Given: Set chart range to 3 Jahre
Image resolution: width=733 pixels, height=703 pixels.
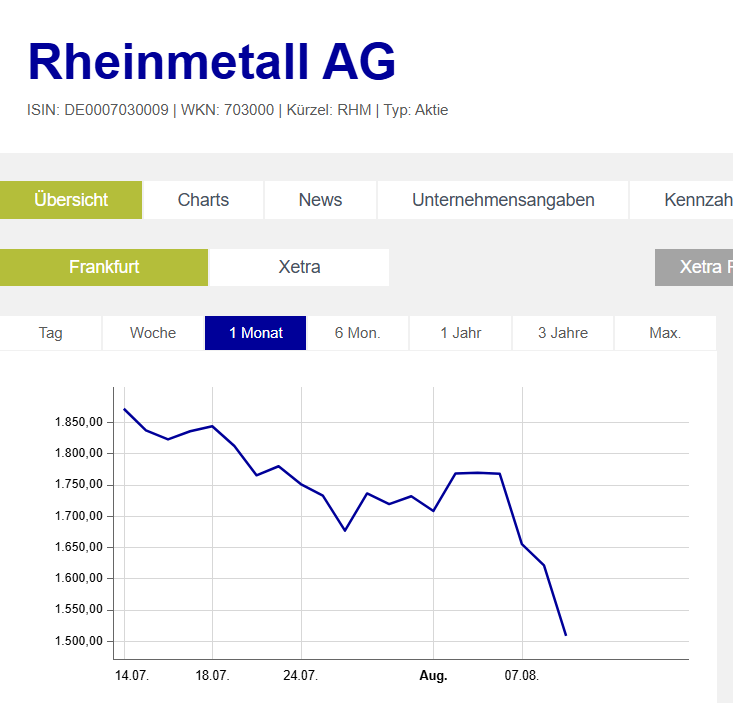Looking at the screenshot, I should pos(563,333).
